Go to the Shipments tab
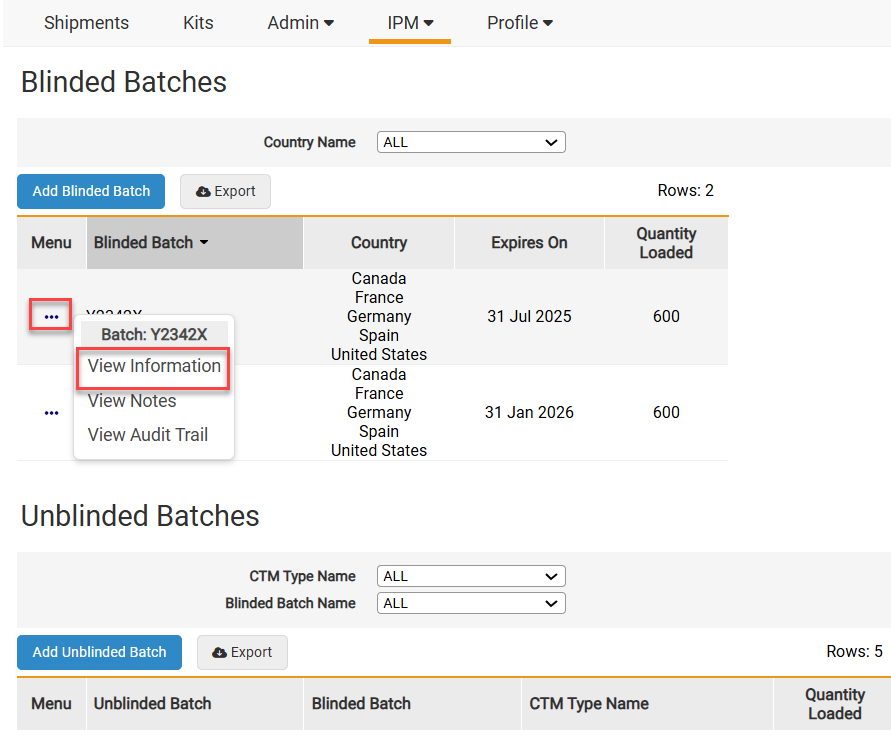This screenshot has width=891, height=738. point(86,22)
